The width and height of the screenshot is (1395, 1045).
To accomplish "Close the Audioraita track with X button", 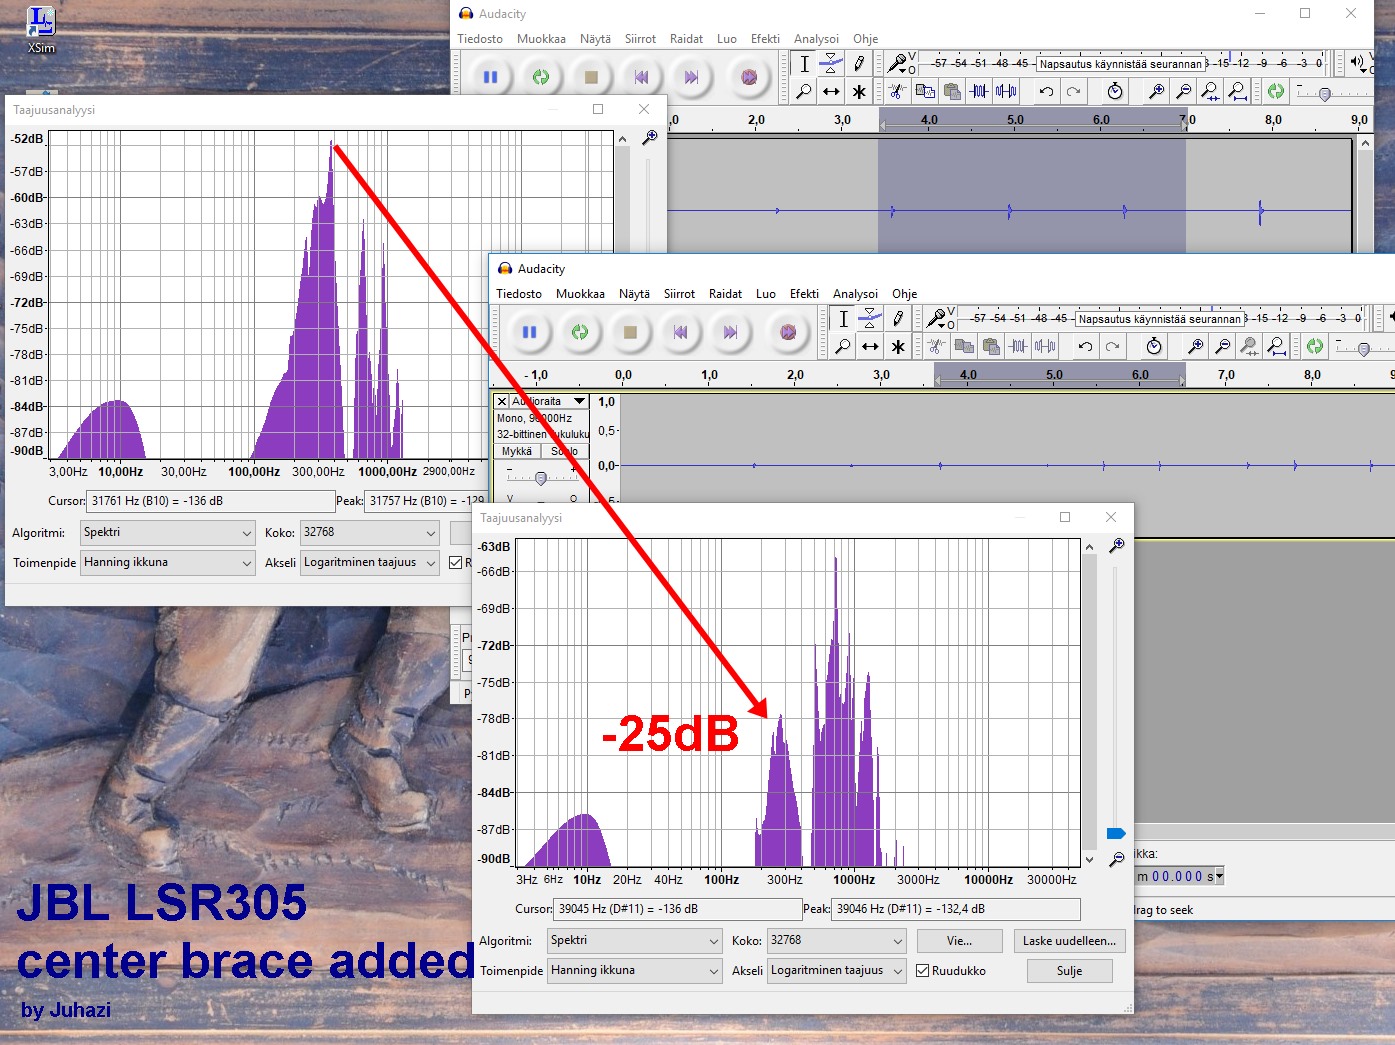I will coord(502,401).
